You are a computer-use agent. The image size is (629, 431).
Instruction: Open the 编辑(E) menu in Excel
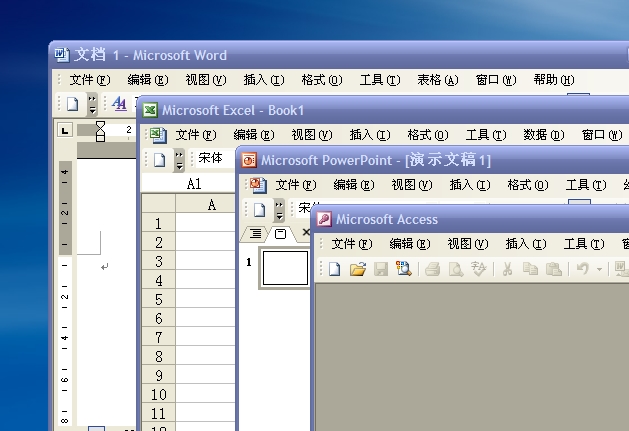[254, 135]
